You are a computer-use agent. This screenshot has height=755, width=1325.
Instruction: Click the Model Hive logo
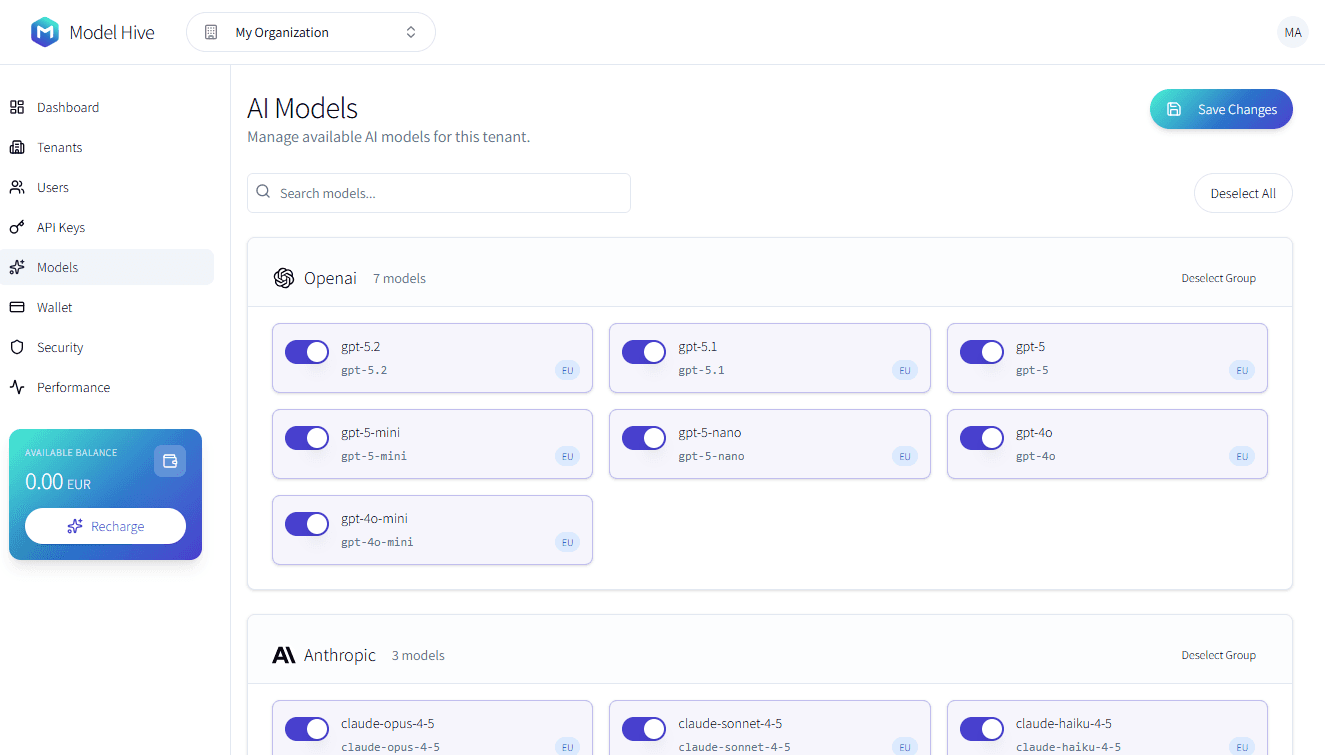(x=44, y=31)
